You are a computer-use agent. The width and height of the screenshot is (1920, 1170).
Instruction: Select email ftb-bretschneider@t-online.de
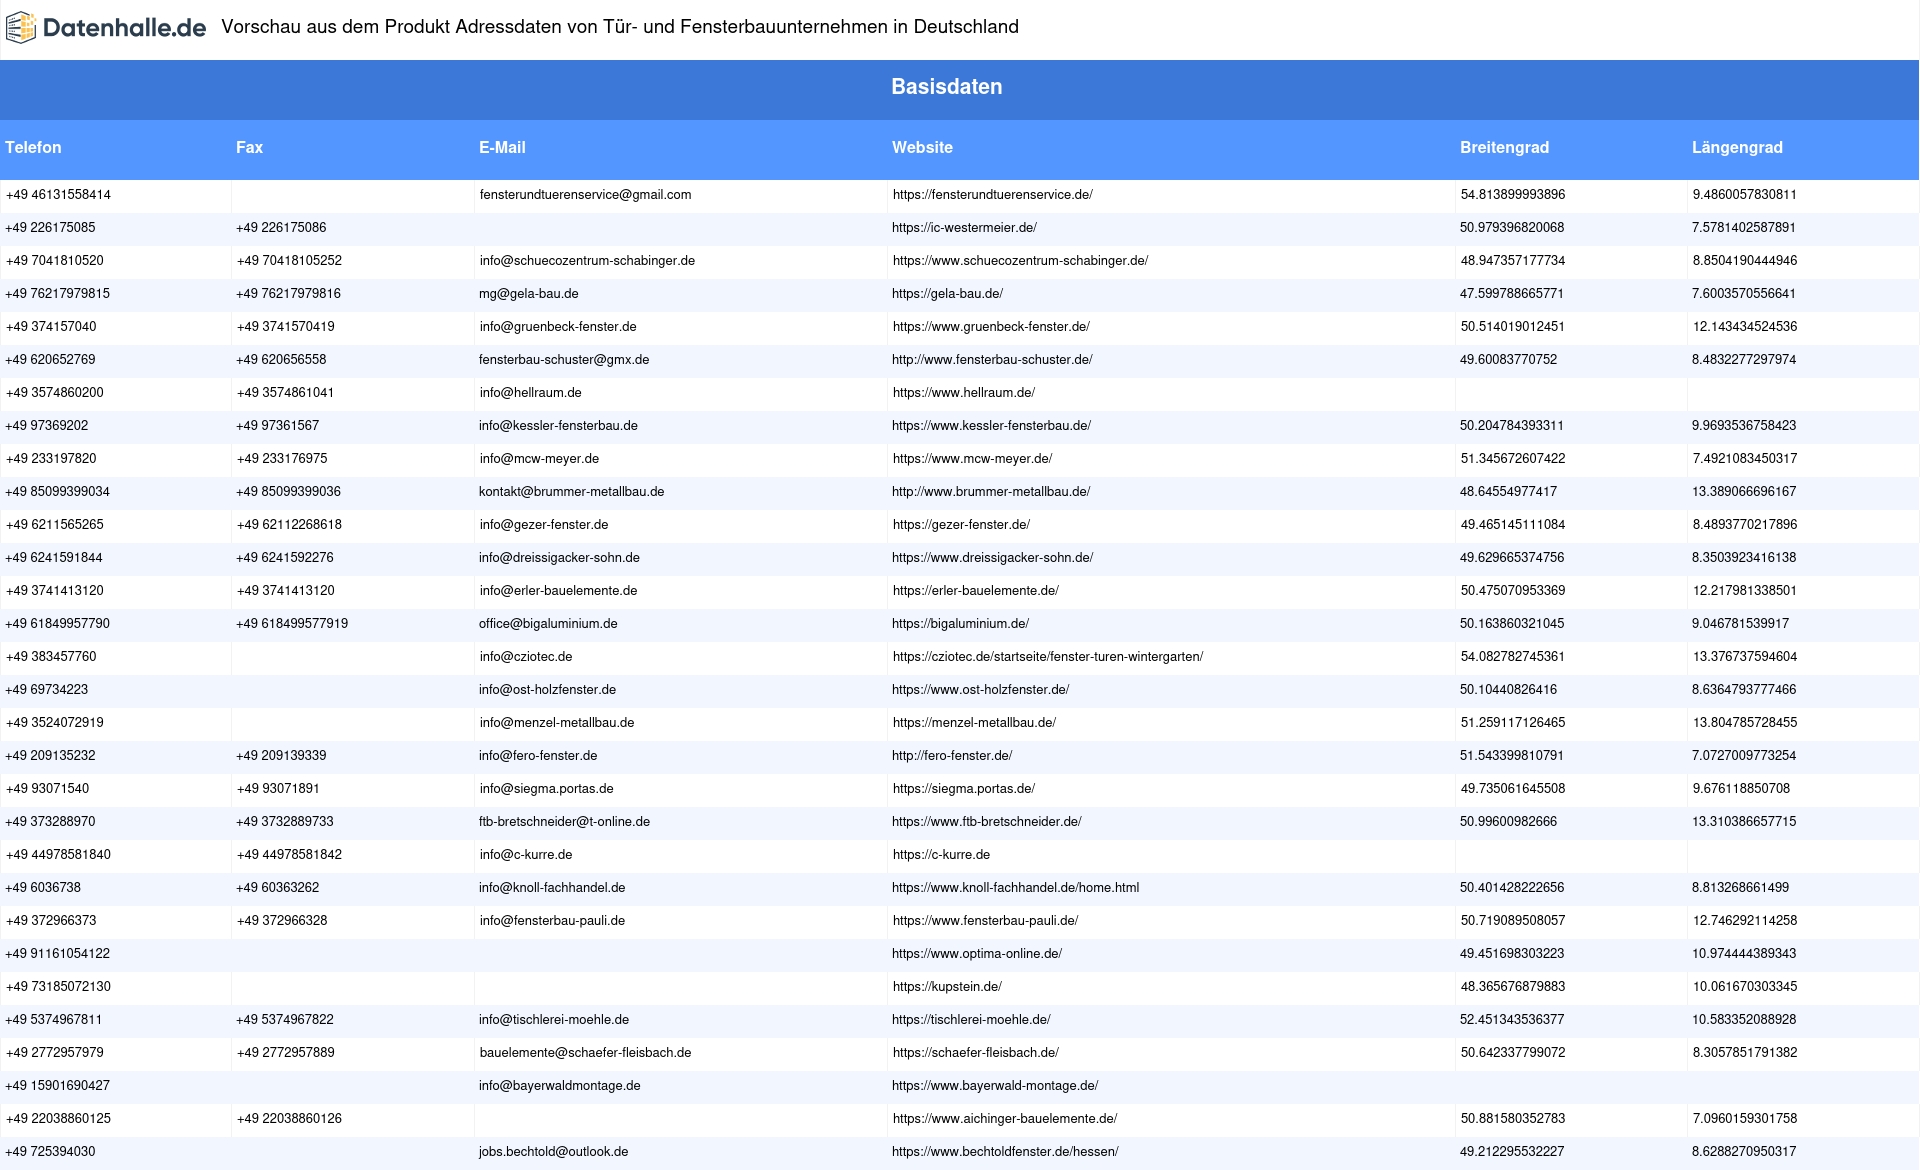564,822
